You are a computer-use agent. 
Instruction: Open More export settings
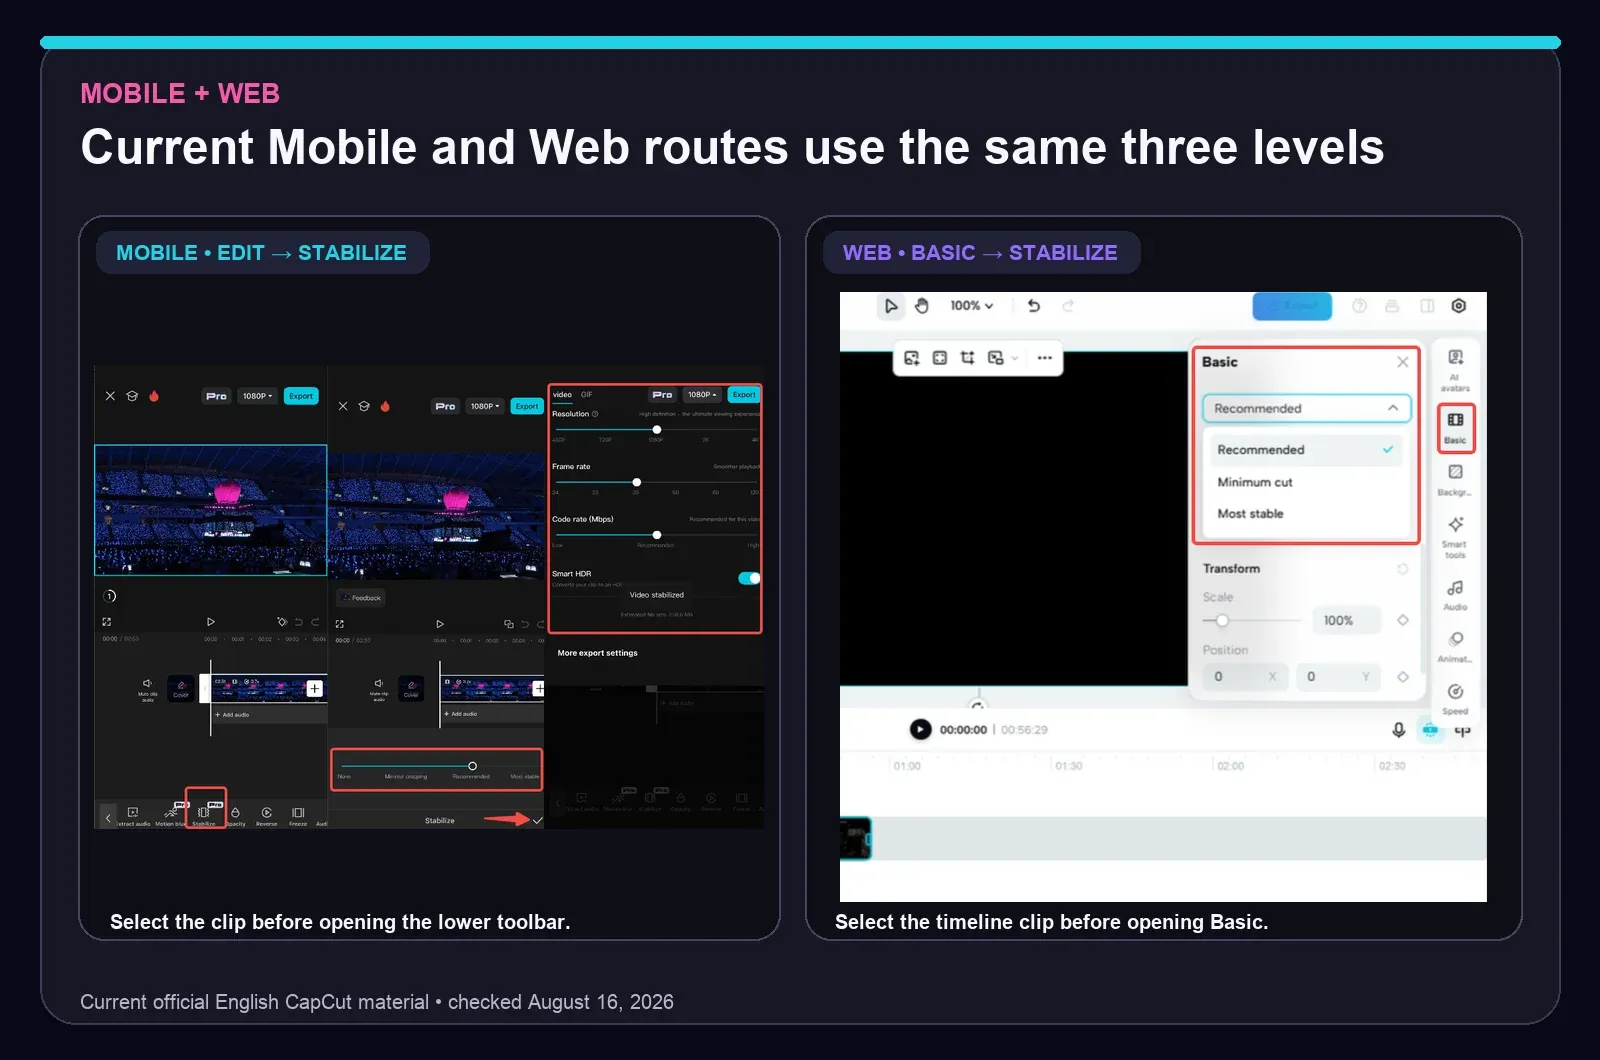(x=597, y=653)
